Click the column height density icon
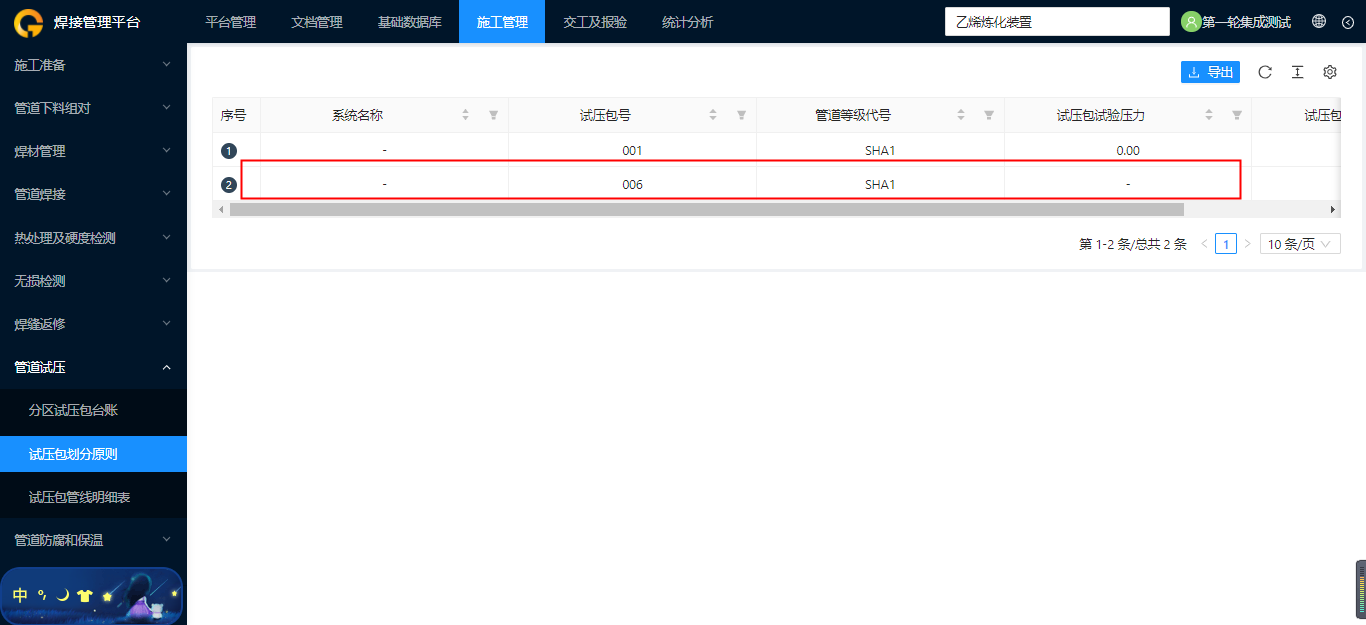The image size is (1366, 625). (1297, 72)
